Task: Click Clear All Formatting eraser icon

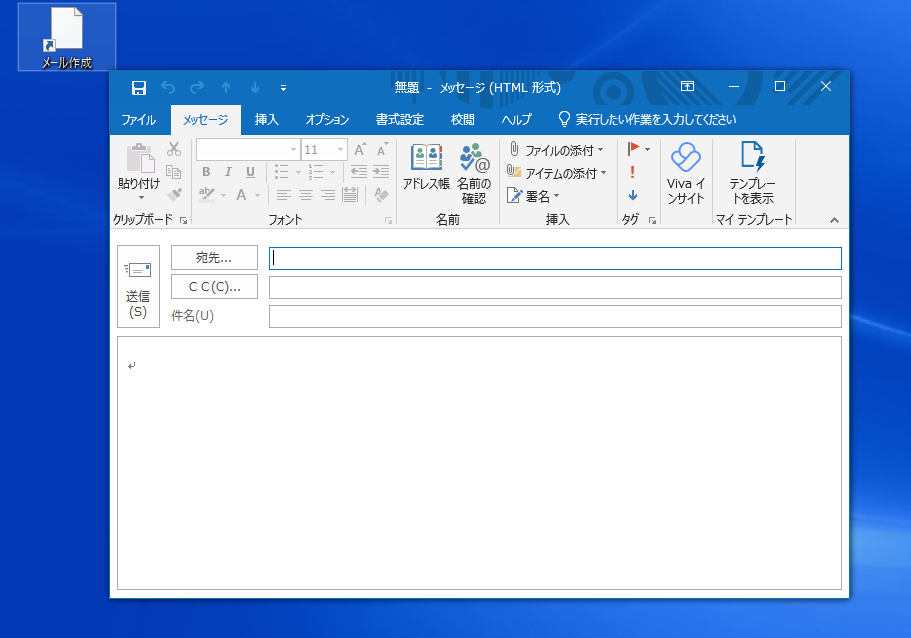Action: 381,195
